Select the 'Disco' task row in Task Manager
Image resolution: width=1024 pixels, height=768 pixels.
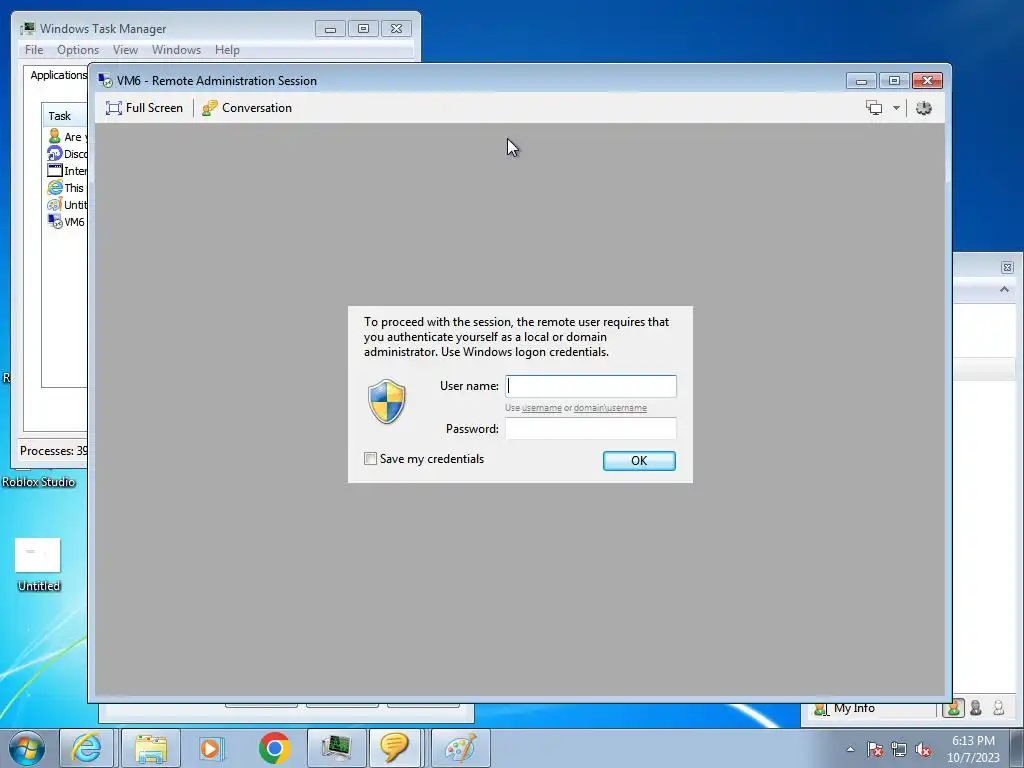coord(67,153)
